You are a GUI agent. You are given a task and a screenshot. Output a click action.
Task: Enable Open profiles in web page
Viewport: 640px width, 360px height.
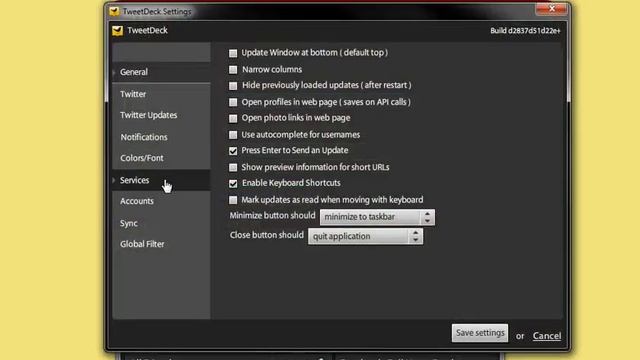(x=233, y=102)
